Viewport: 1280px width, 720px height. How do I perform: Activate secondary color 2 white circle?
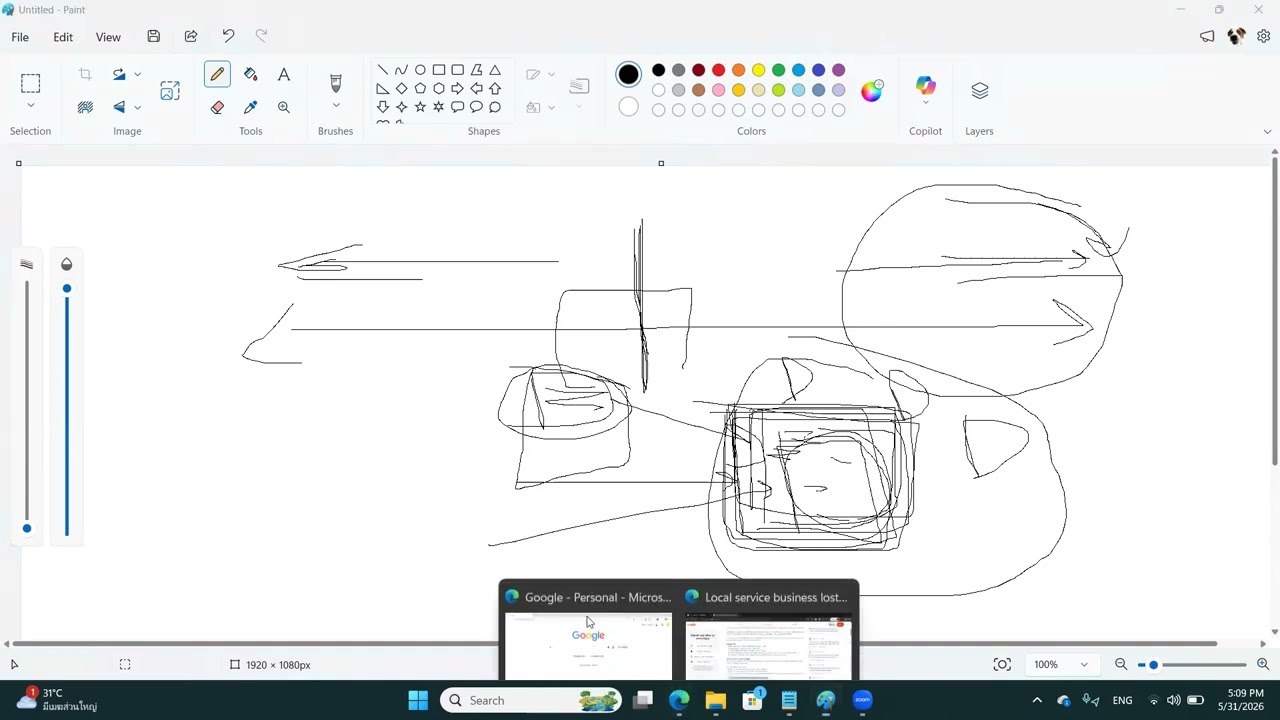tap(628, 107)
